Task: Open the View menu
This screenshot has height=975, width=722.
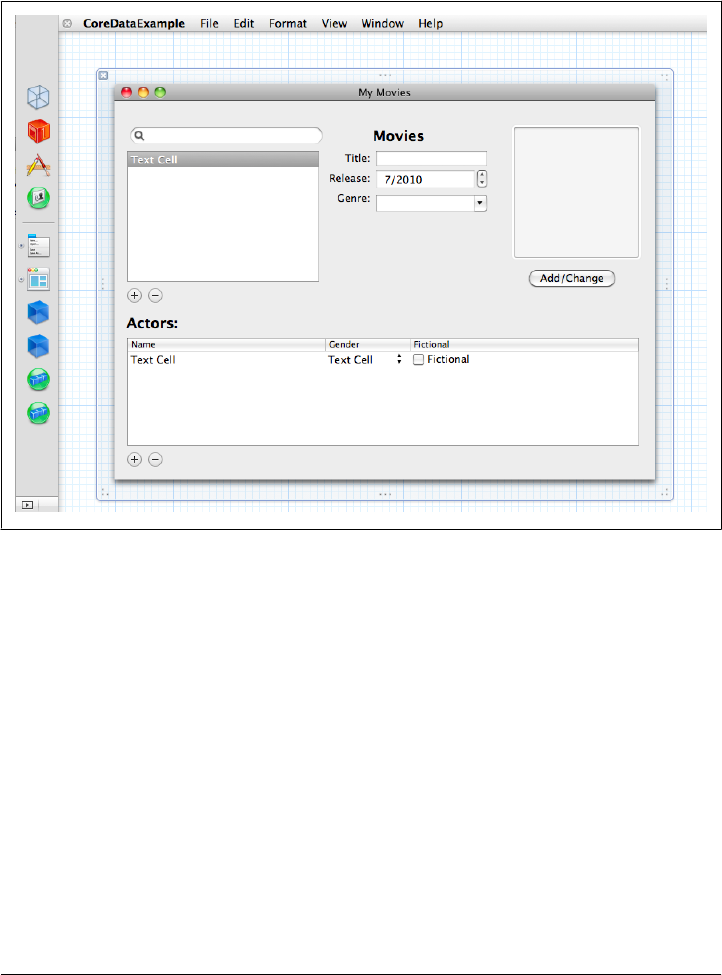Action: (334, 24)
